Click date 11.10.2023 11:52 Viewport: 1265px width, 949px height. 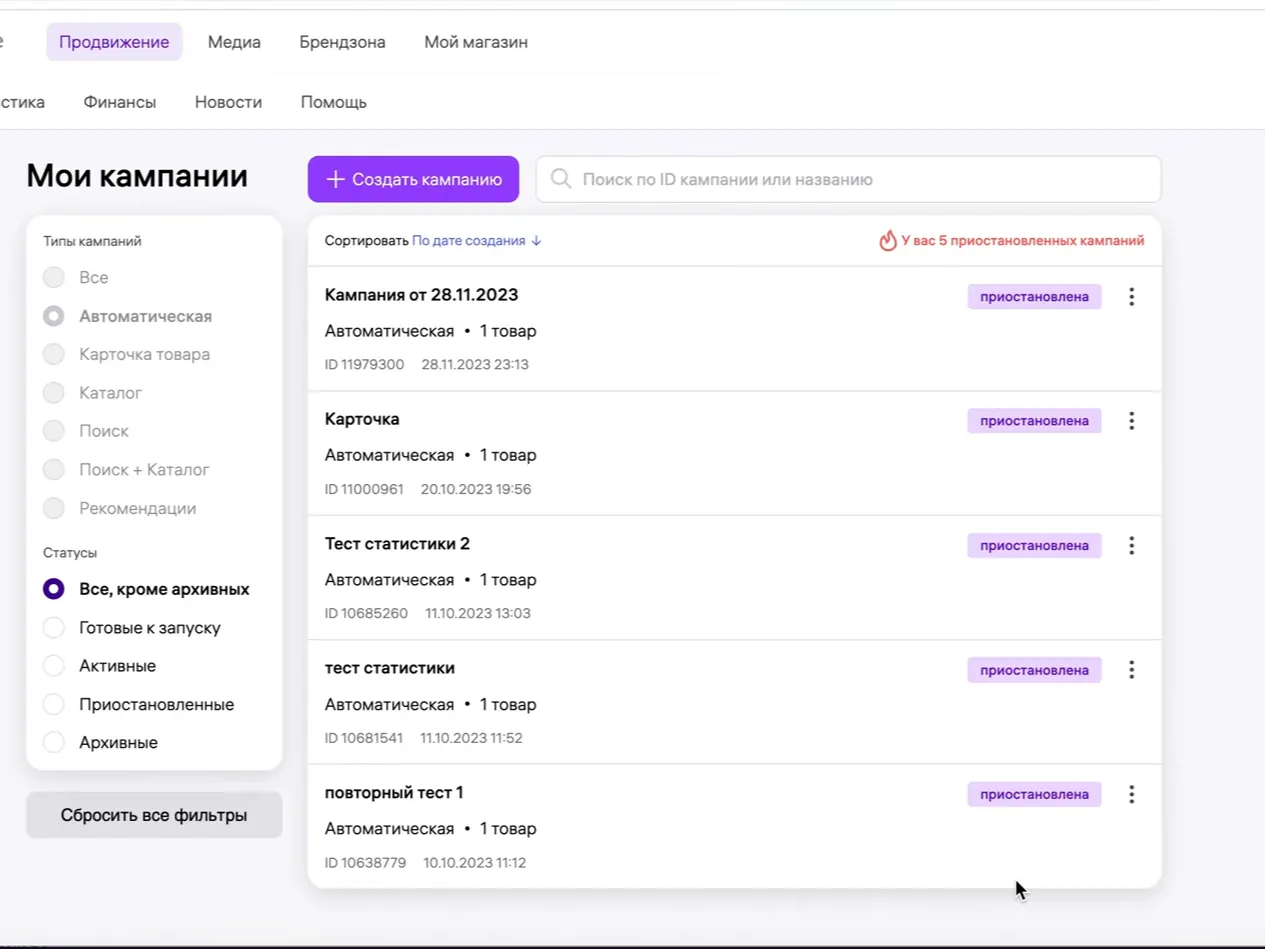tap(471, 738)
